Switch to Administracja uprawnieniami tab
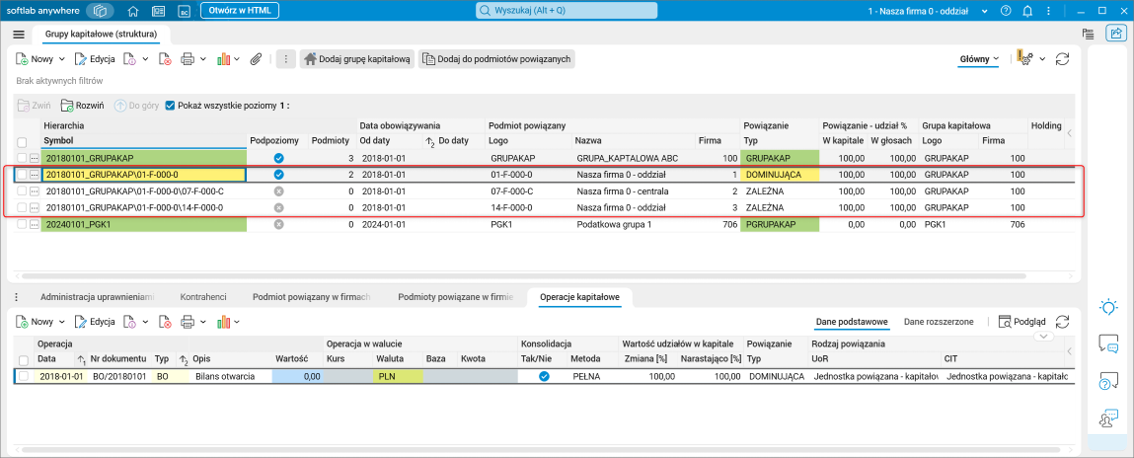This screenshot has width=1134, height=458. click(x=98, y=297)
